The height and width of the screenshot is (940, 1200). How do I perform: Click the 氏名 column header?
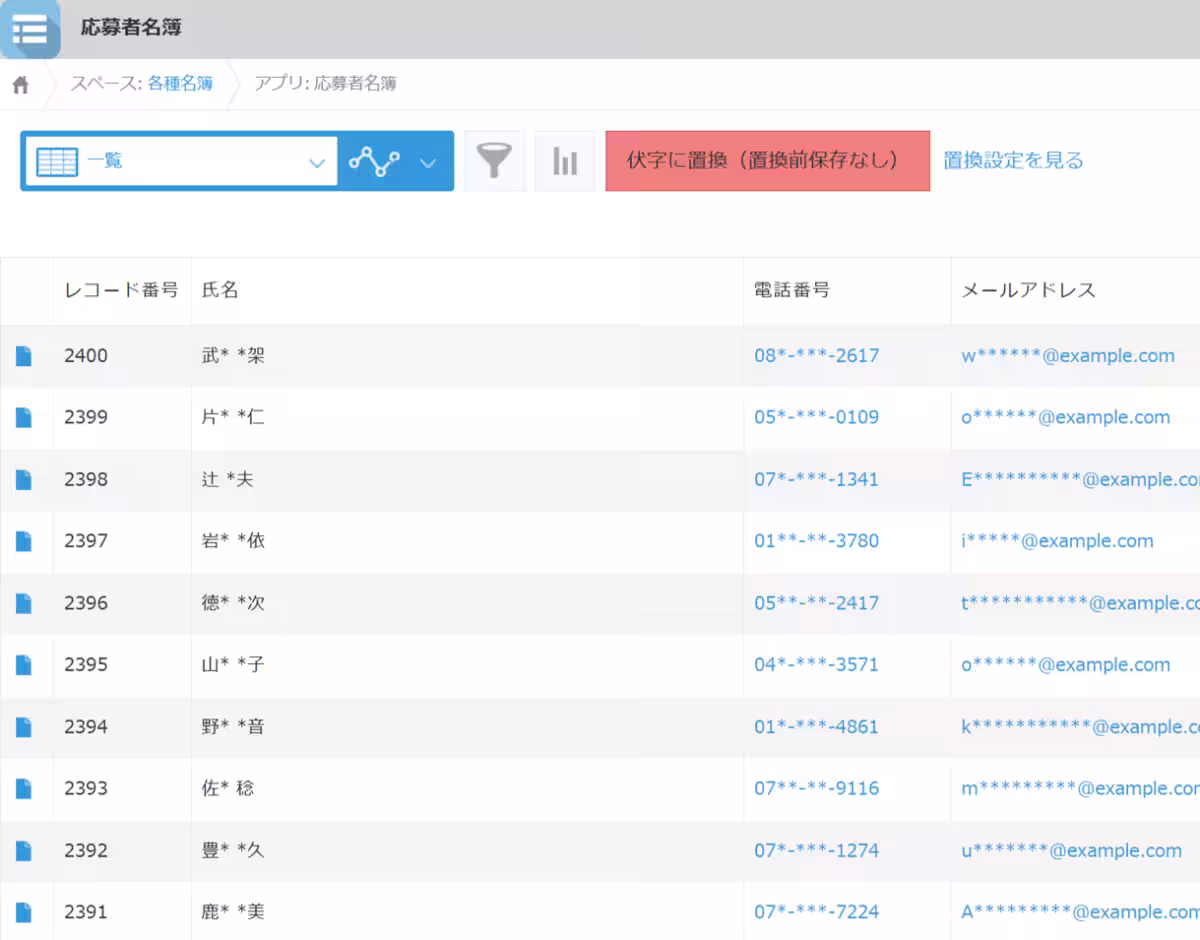pos(220,291)
